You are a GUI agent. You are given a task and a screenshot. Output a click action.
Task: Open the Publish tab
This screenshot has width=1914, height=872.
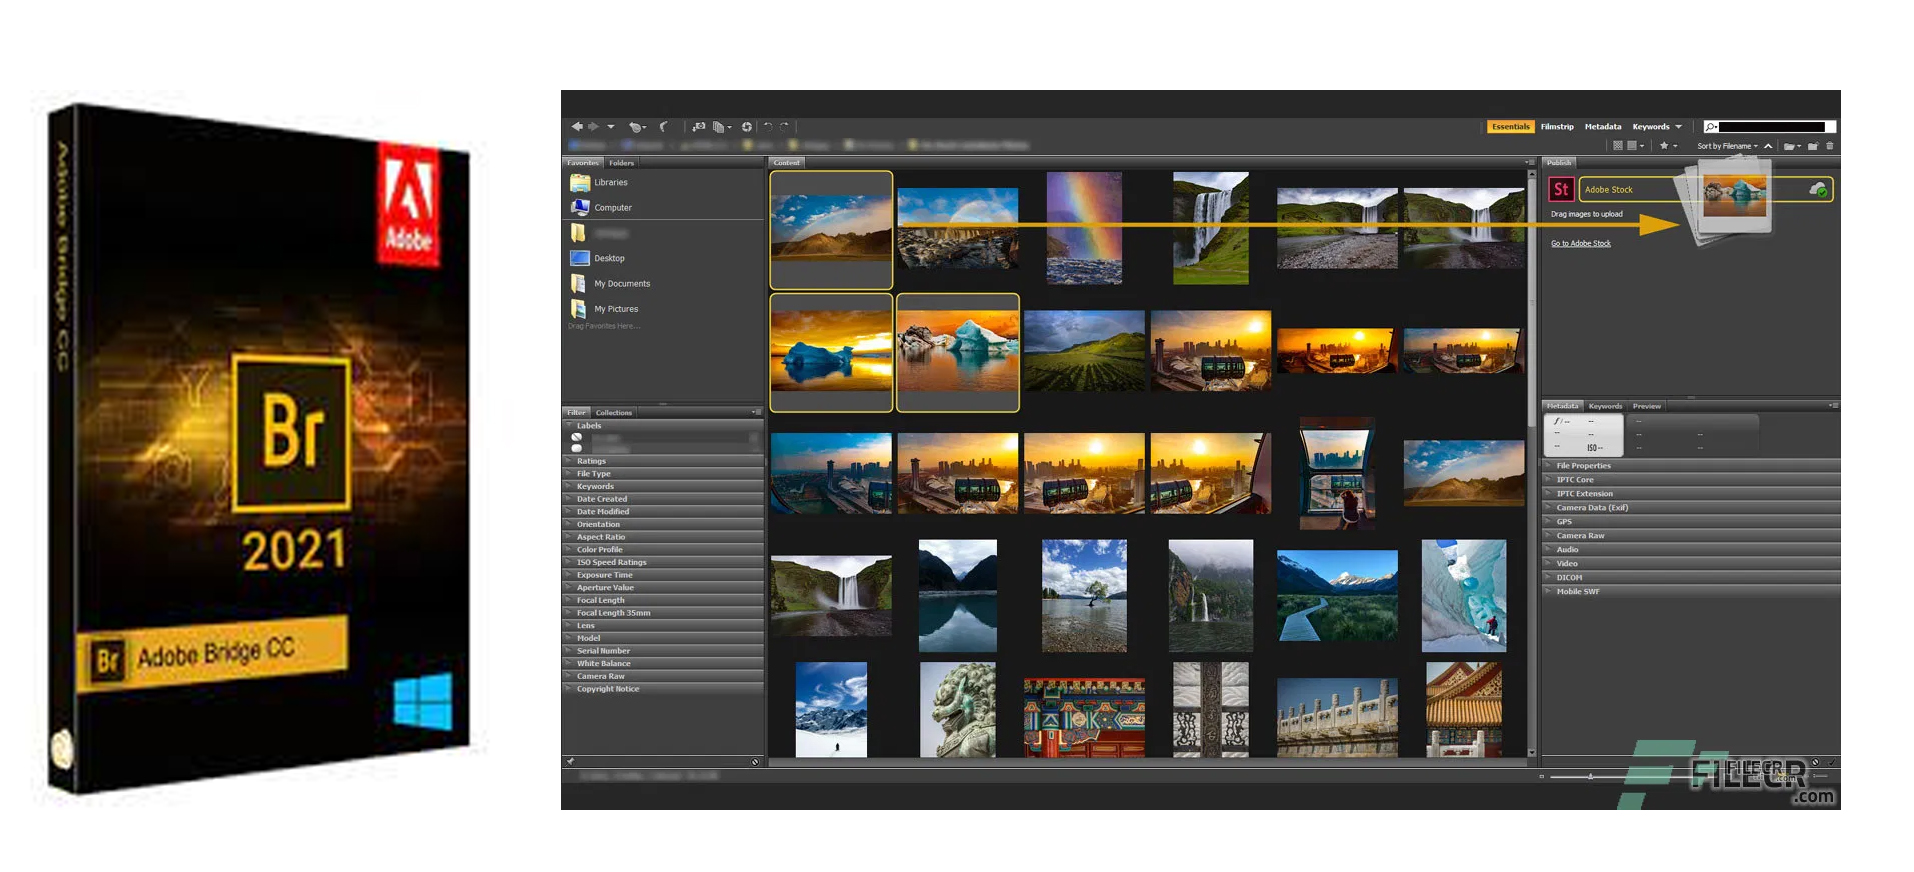pos(1559,163)
